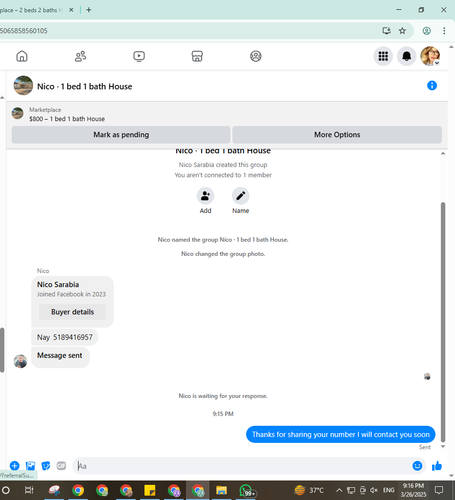Viewport: 455px width, 500px height.
Task: Open Buyer details for Nico Sarabia
Action: (72, 312)
